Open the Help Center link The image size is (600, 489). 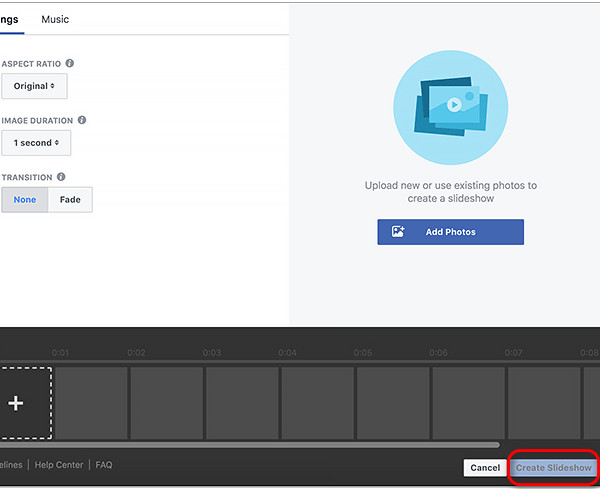[59, 465]
